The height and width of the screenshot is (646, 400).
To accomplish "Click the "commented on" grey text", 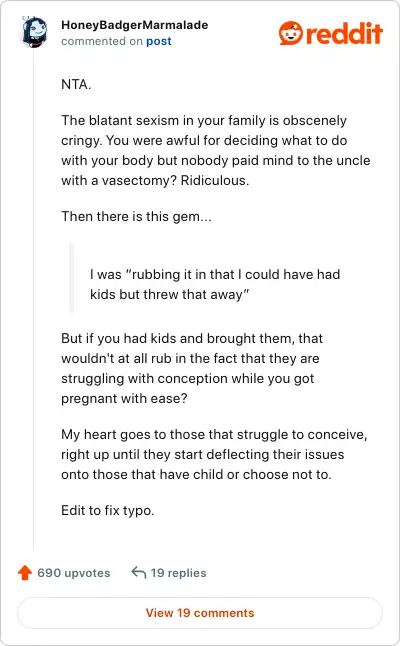I will tap(102, 41).
